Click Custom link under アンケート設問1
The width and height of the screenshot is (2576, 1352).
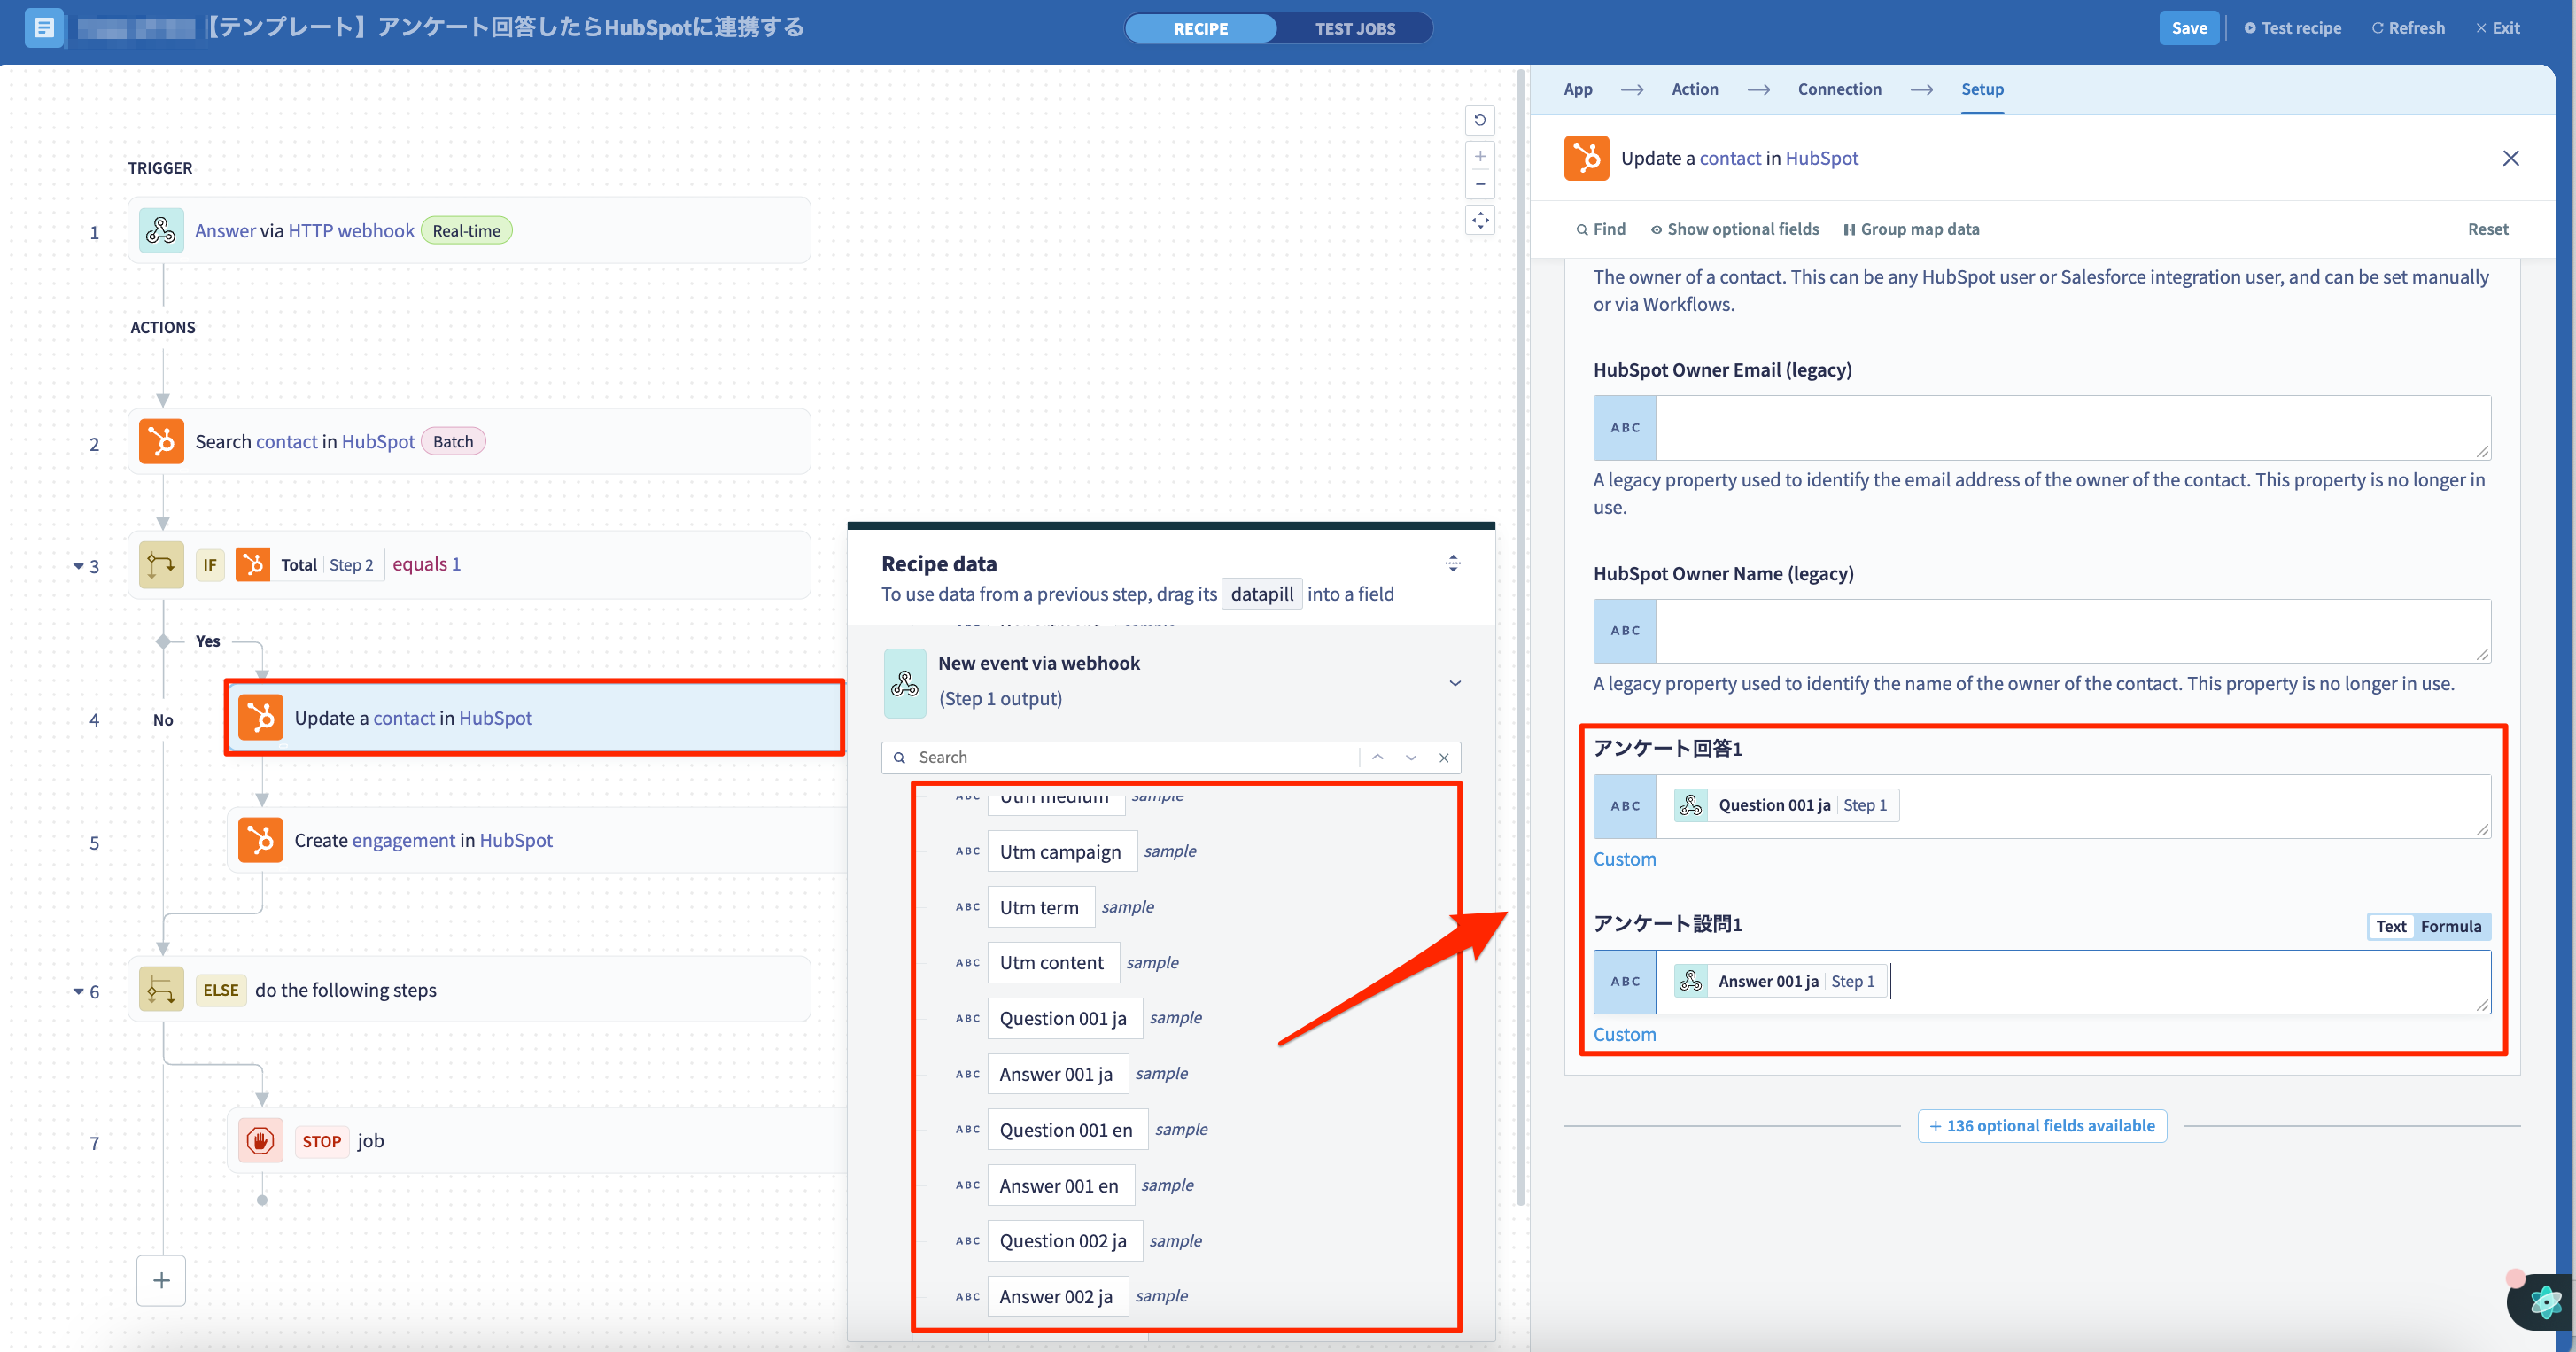click(1624, 1034)
